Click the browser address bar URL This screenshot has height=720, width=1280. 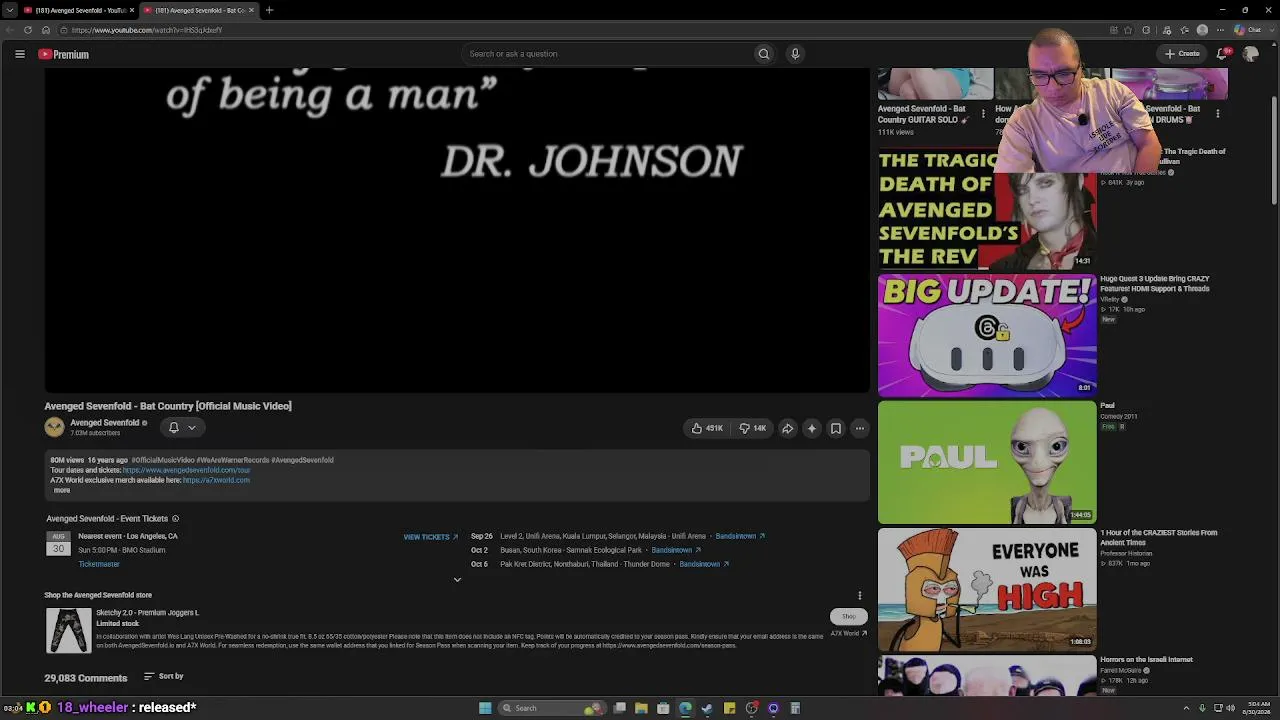(x=147, y=30)
